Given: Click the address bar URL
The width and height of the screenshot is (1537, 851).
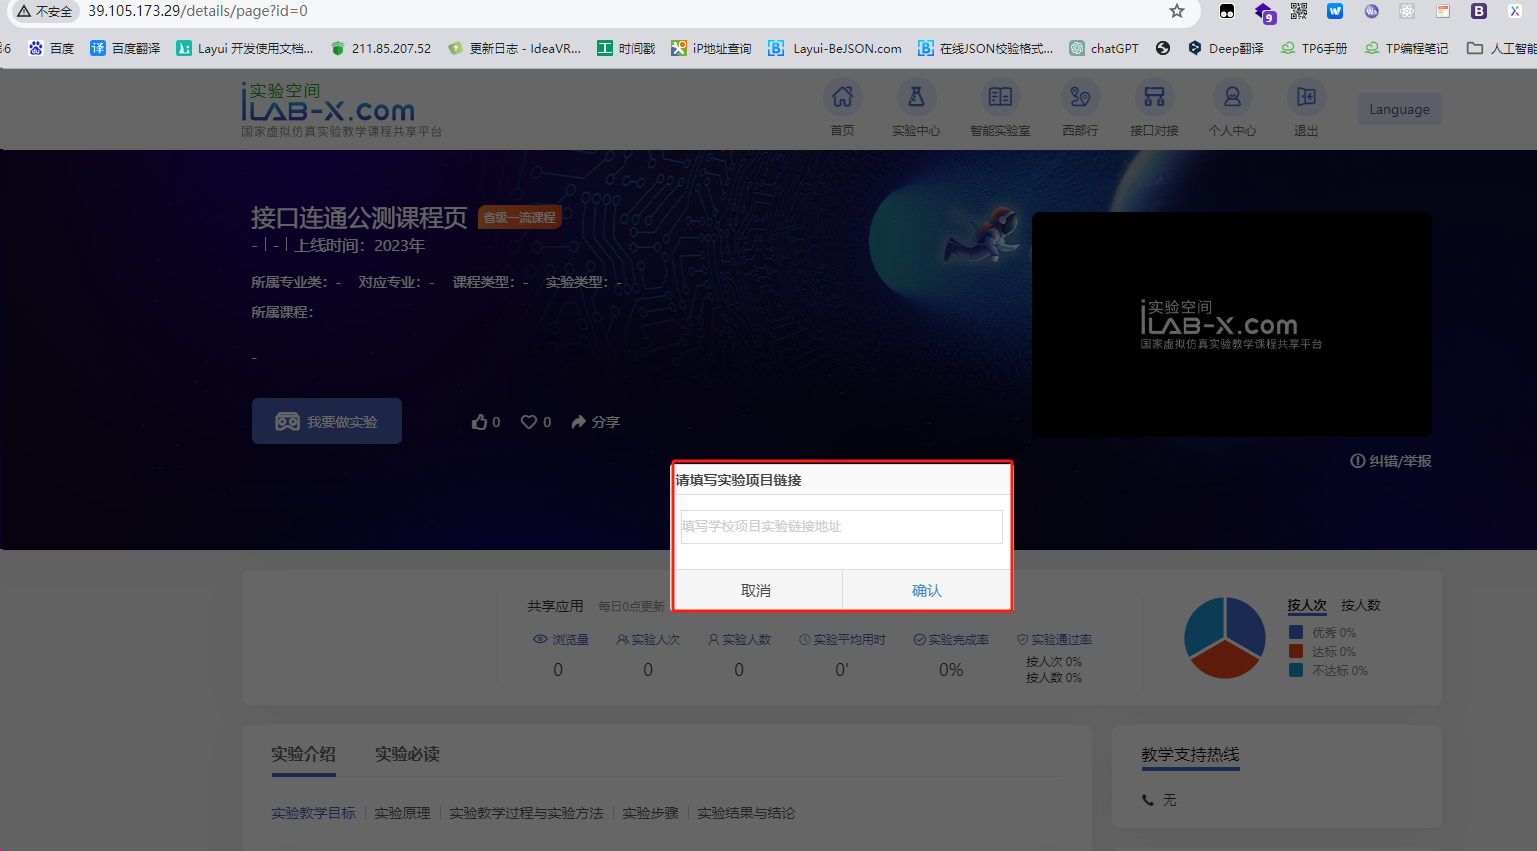Looking at the screenshot, I should tap(198, 11).
